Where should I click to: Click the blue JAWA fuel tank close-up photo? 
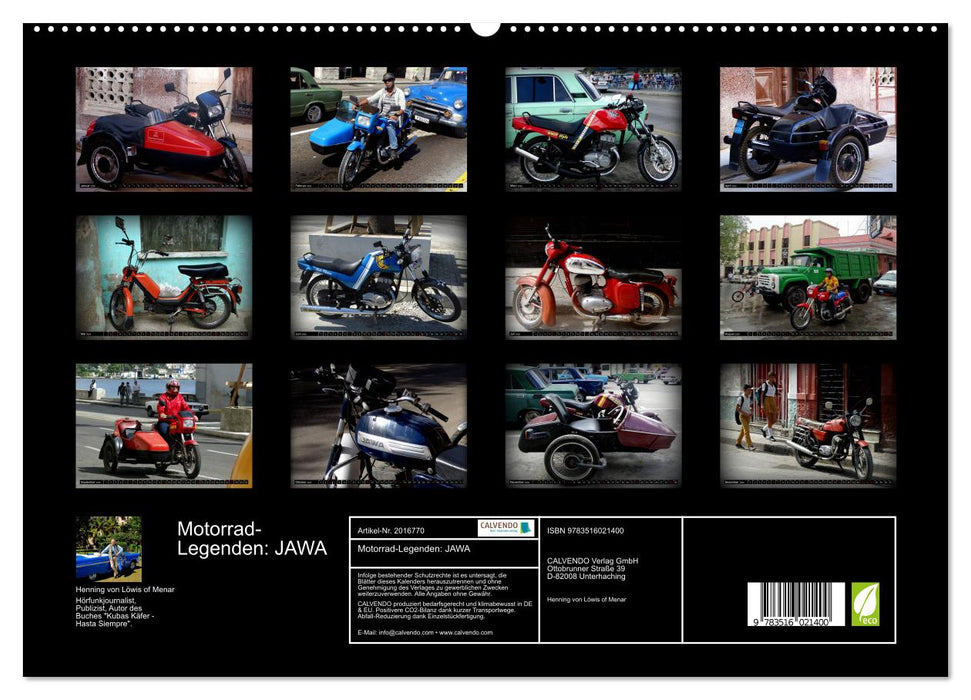click(x=375, y=430)
